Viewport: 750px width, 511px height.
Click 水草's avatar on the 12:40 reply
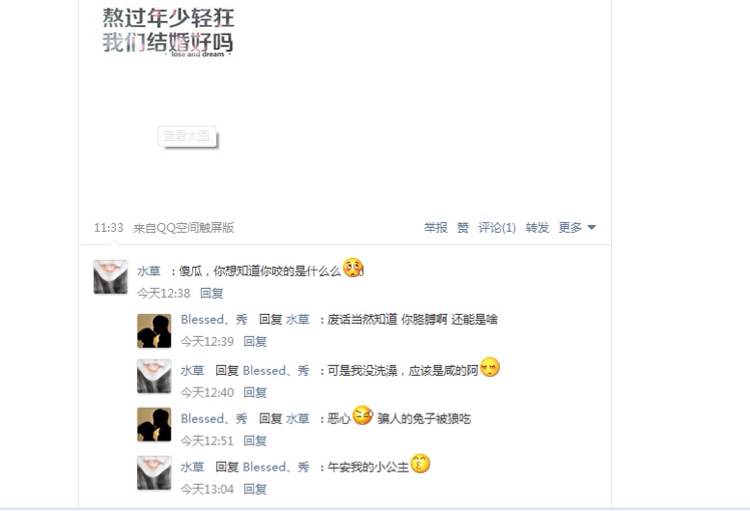click(x=154, y=376)
